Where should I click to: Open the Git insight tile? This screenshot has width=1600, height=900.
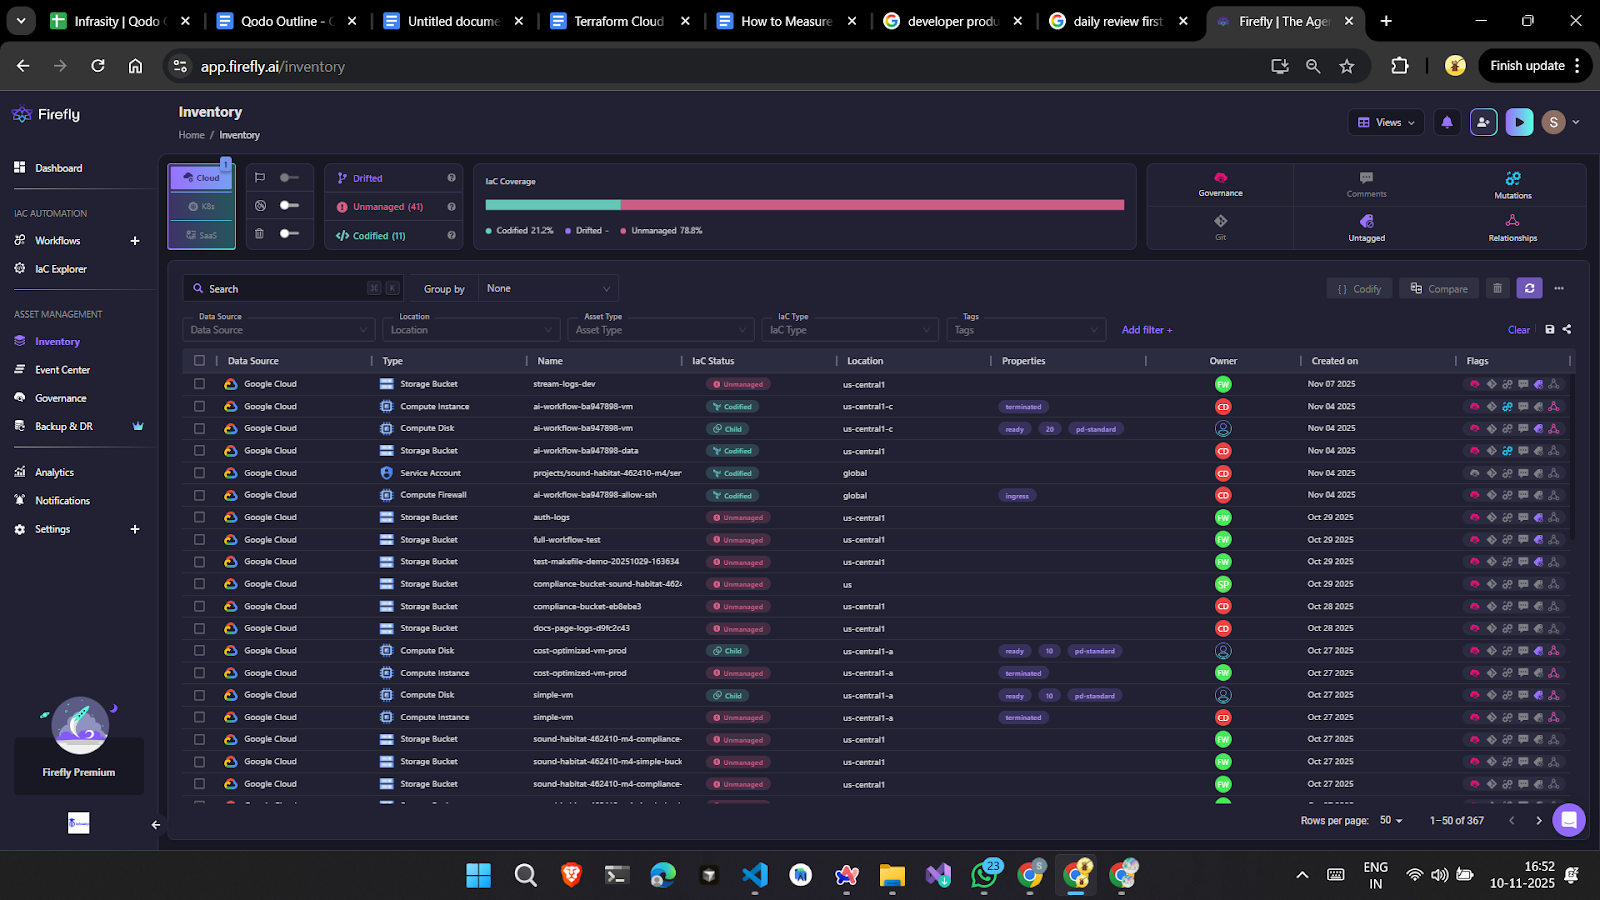[x=1220, y=227]
